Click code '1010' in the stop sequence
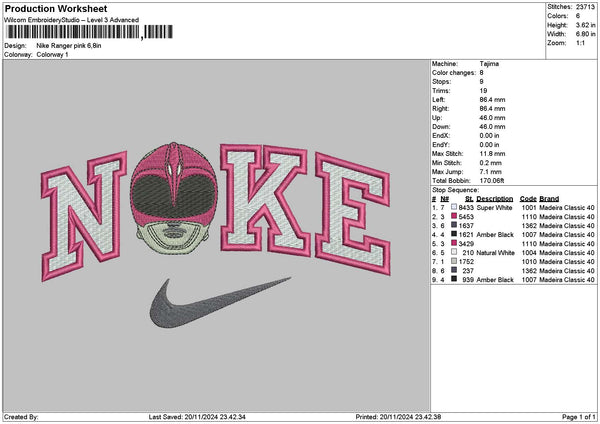Screen dimensions: 600x424 pos(529,261)
